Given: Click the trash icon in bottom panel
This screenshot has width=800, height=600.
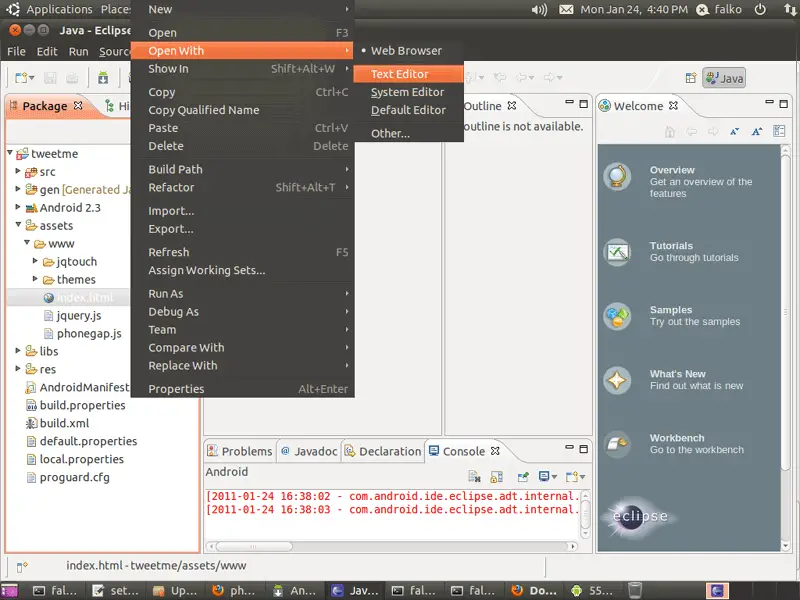Looking at the screenshot, I should [635, 590].
